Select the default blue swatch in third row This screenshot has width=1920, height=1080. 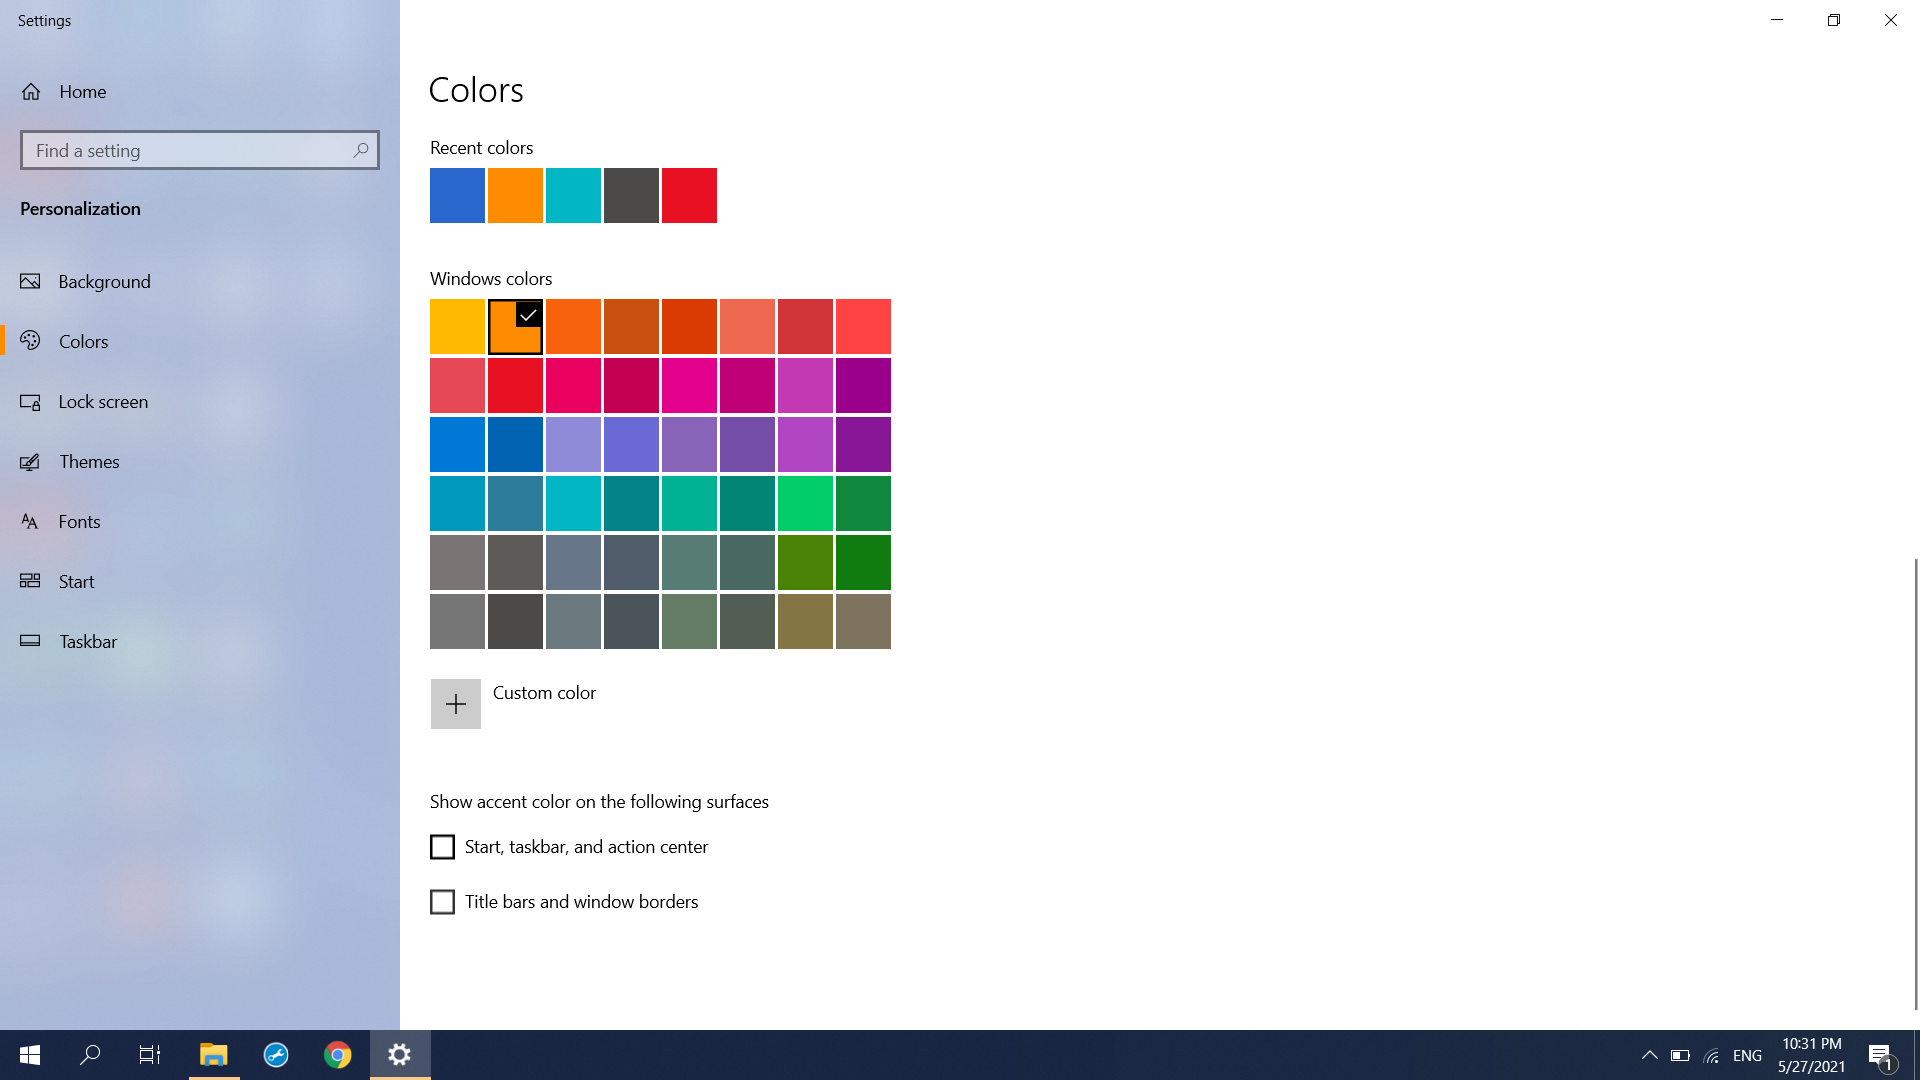point(457,444)
